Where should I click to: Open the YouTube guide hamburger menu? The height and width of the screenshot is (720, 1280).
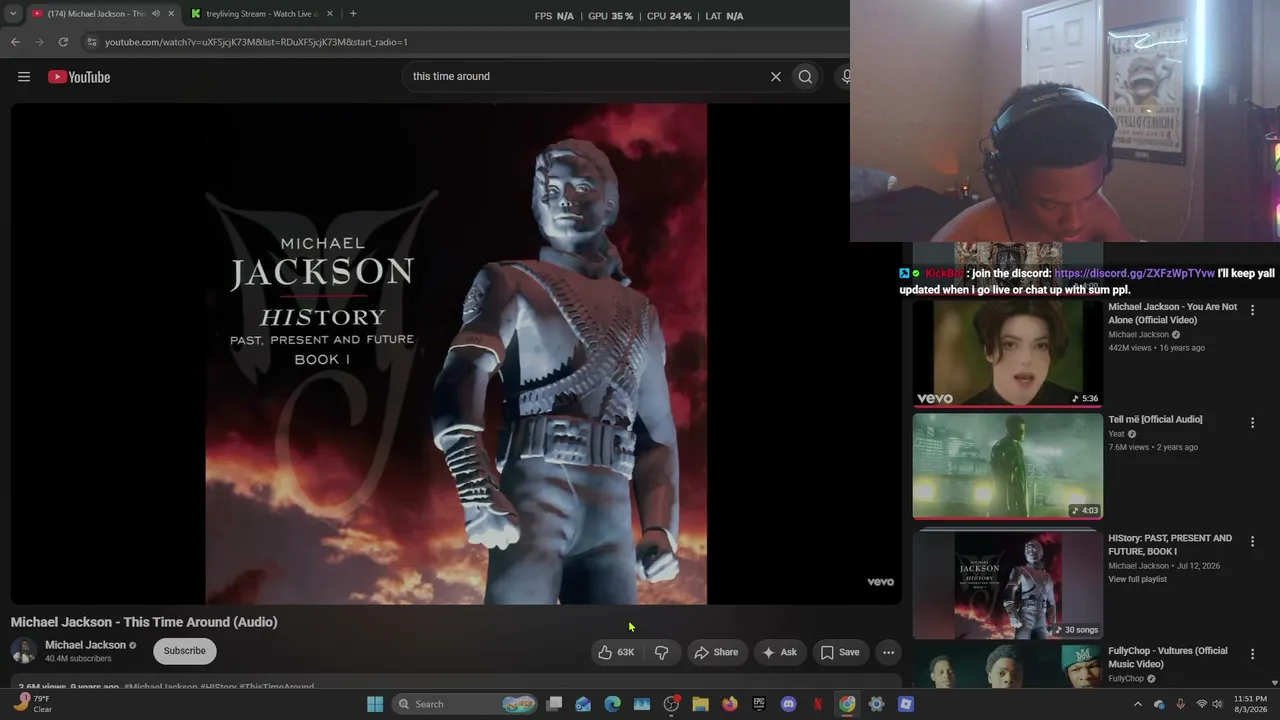(x=24, y=77)
